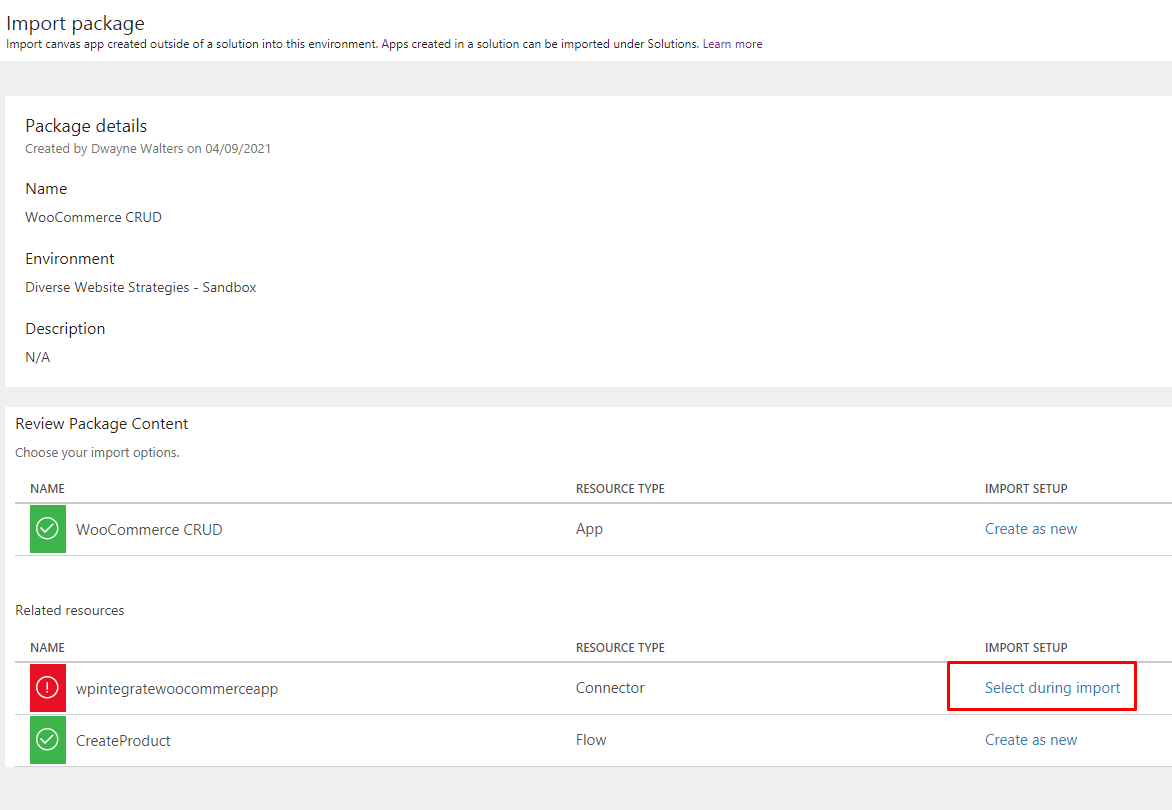Click the App resource type cell
Viewport: 1172px width, 810px height.
[x=589, y=529]
